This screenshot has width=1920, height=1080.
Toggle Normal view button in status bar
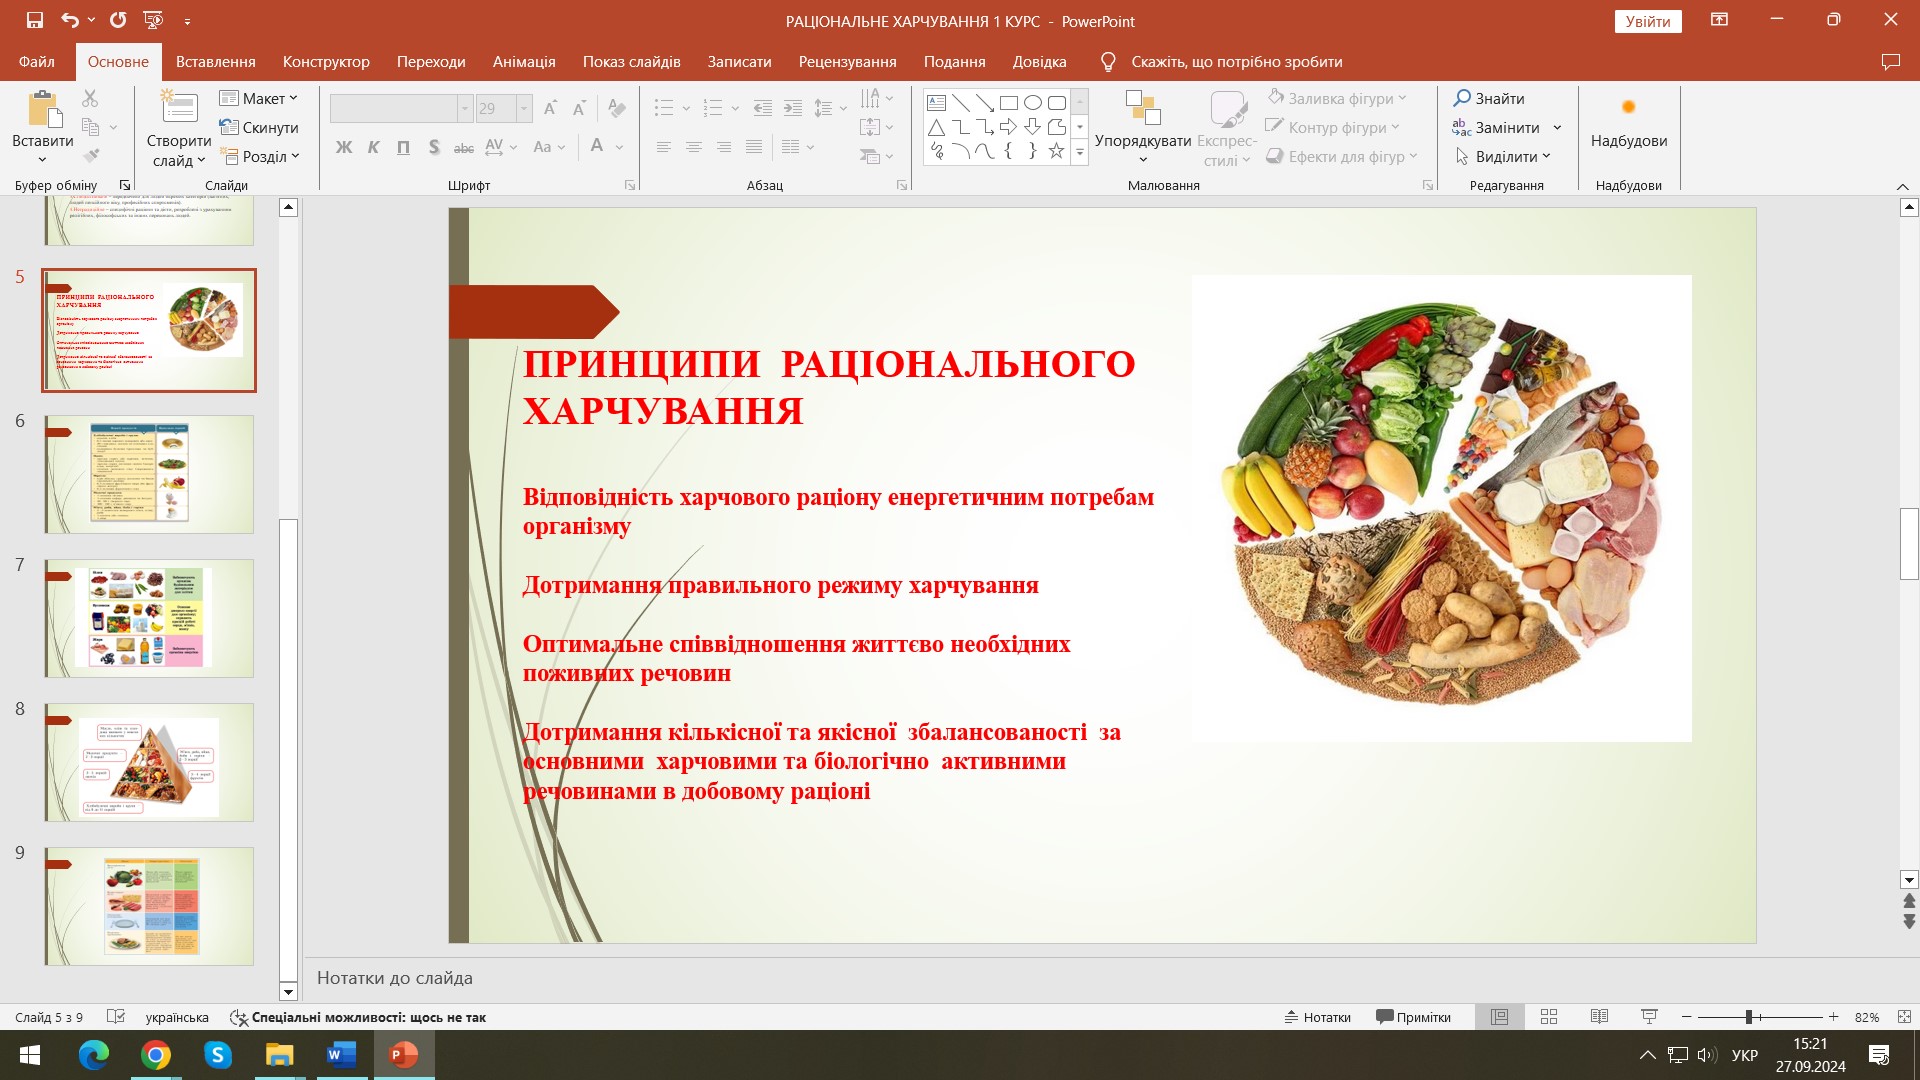(1499, 1017)
